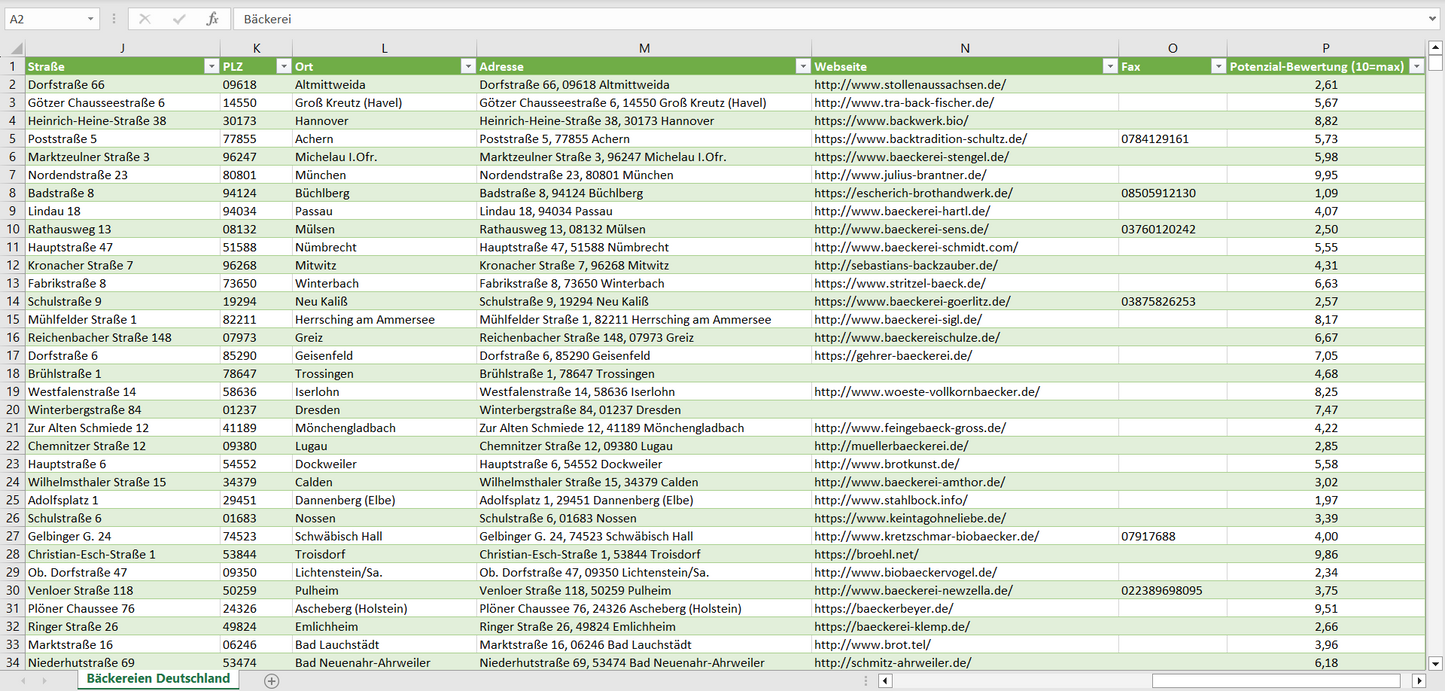Screen dimensions: 1445x691
Task: Click the Cancel X icon in formula bar
Action: click(145, 19)
